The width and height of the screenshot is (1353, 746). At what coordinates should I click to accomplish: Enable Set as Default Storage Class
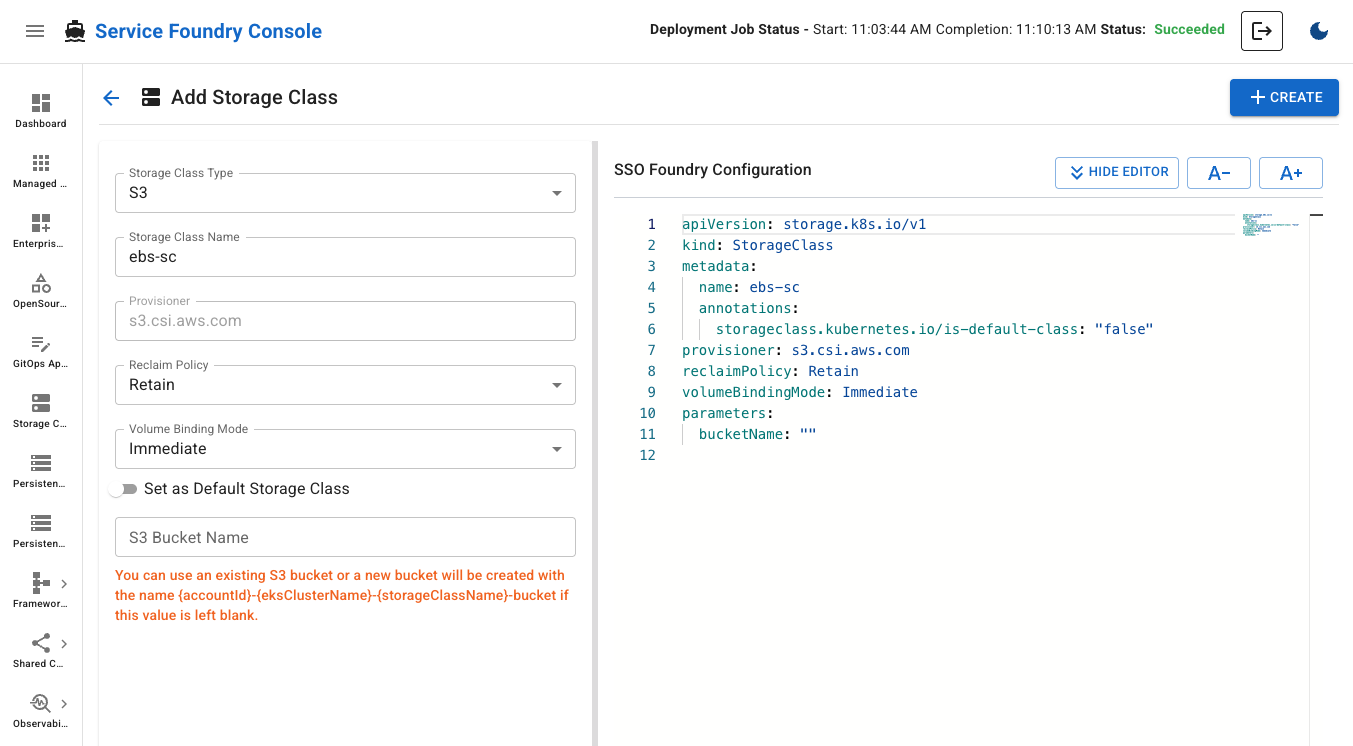click(124, 489)
